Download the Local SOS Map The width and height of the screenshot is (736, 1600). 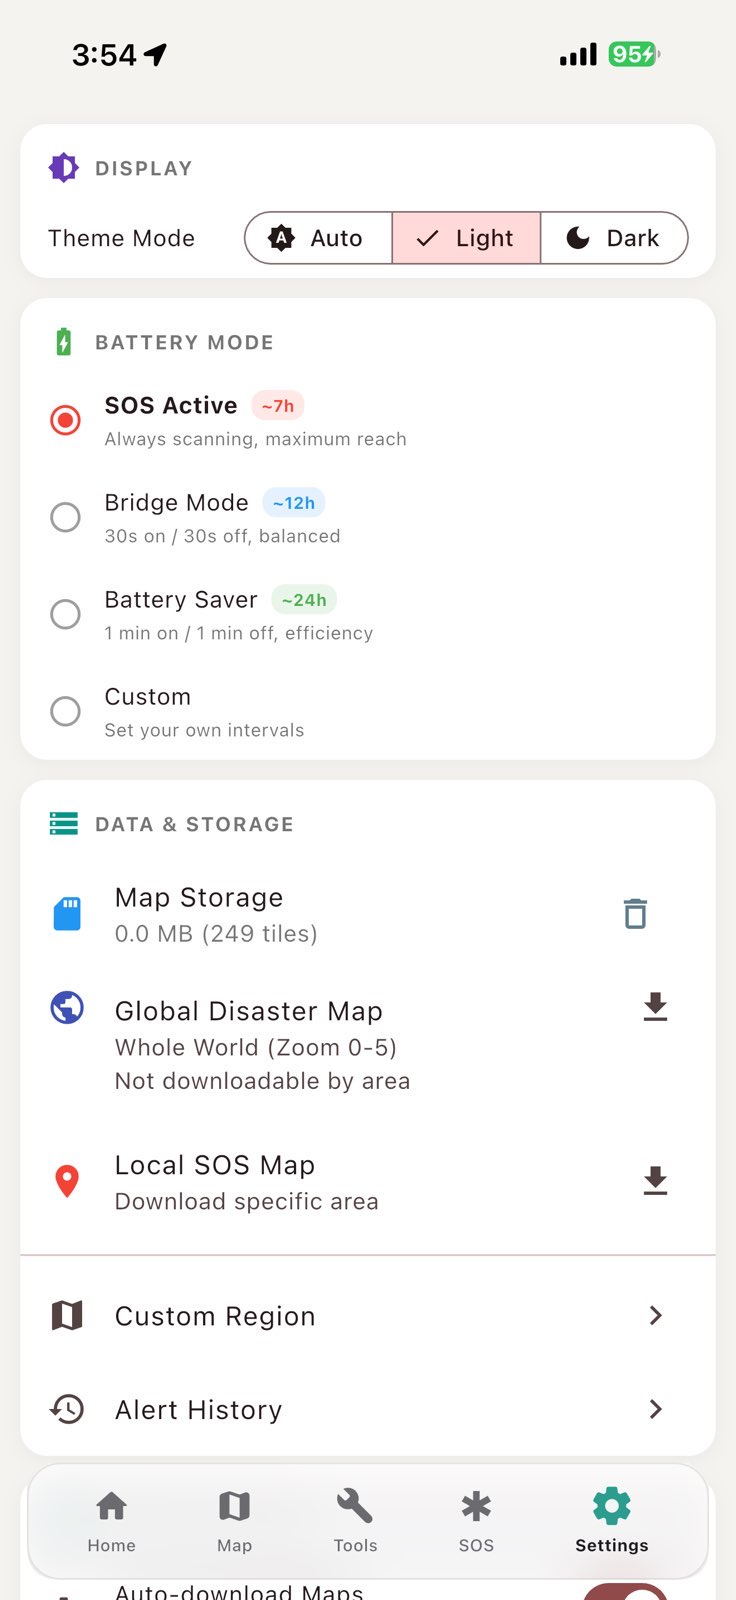pos(655,1181)
